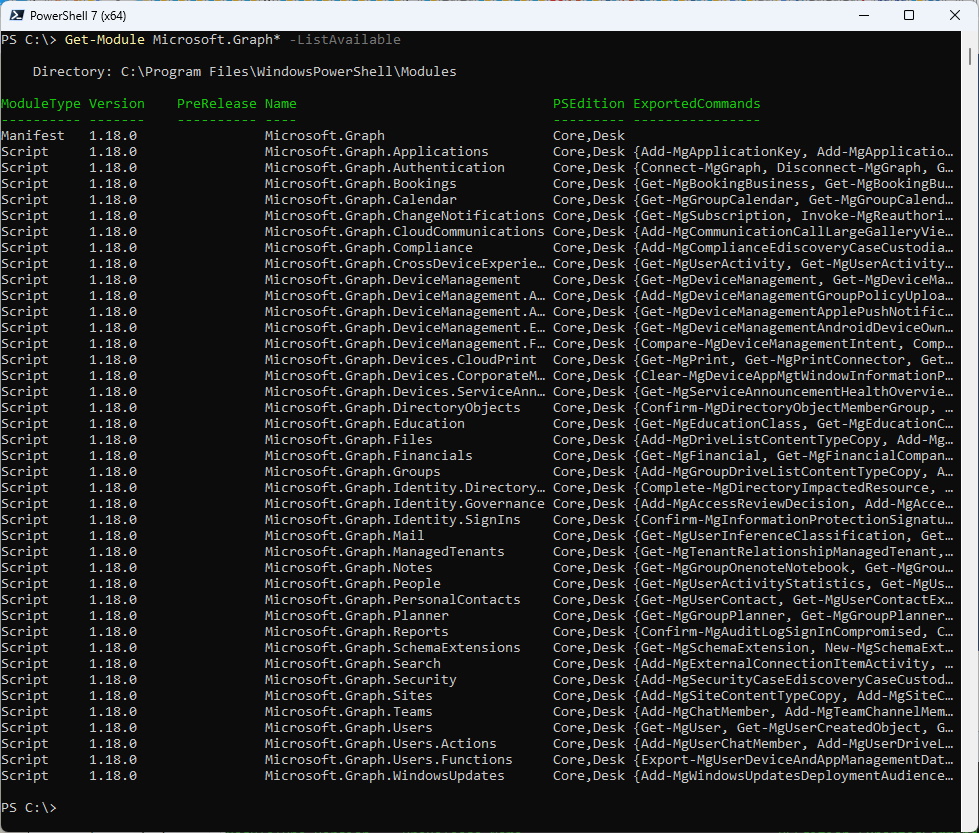Click the Version column header
The height and width of the screenshot is (833, 979).
[117, 104]
